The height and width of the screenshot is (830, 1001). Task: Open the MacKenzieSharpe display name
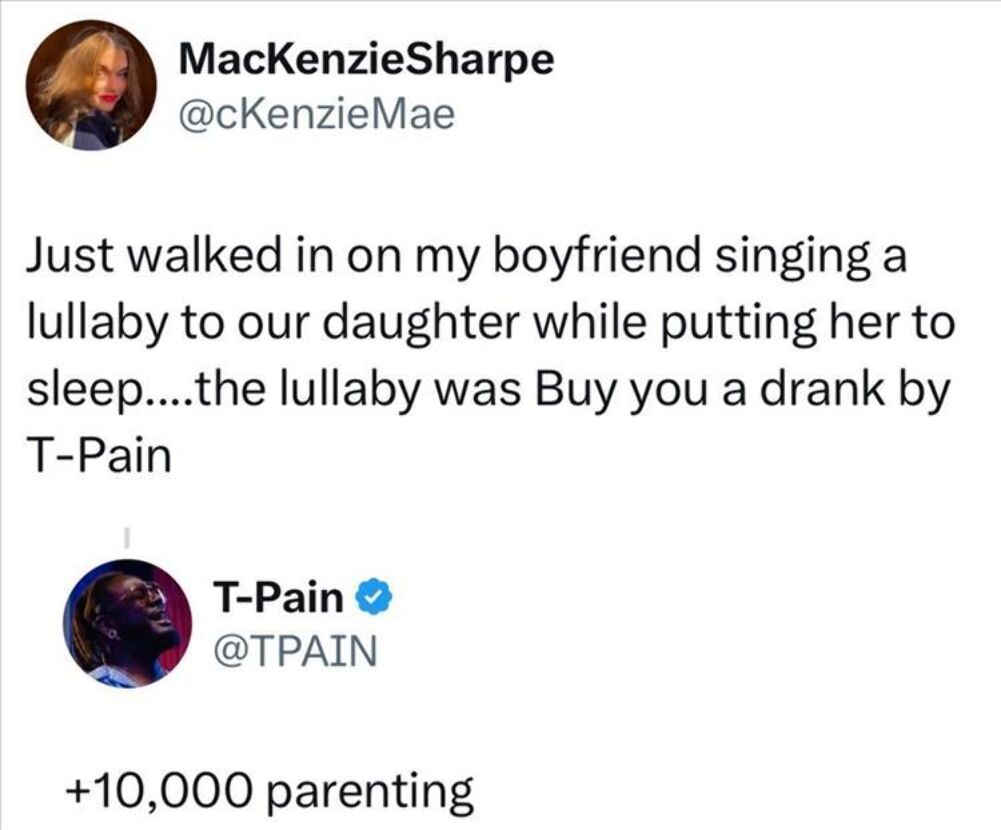pyautogui.click(x=365, y=59)
